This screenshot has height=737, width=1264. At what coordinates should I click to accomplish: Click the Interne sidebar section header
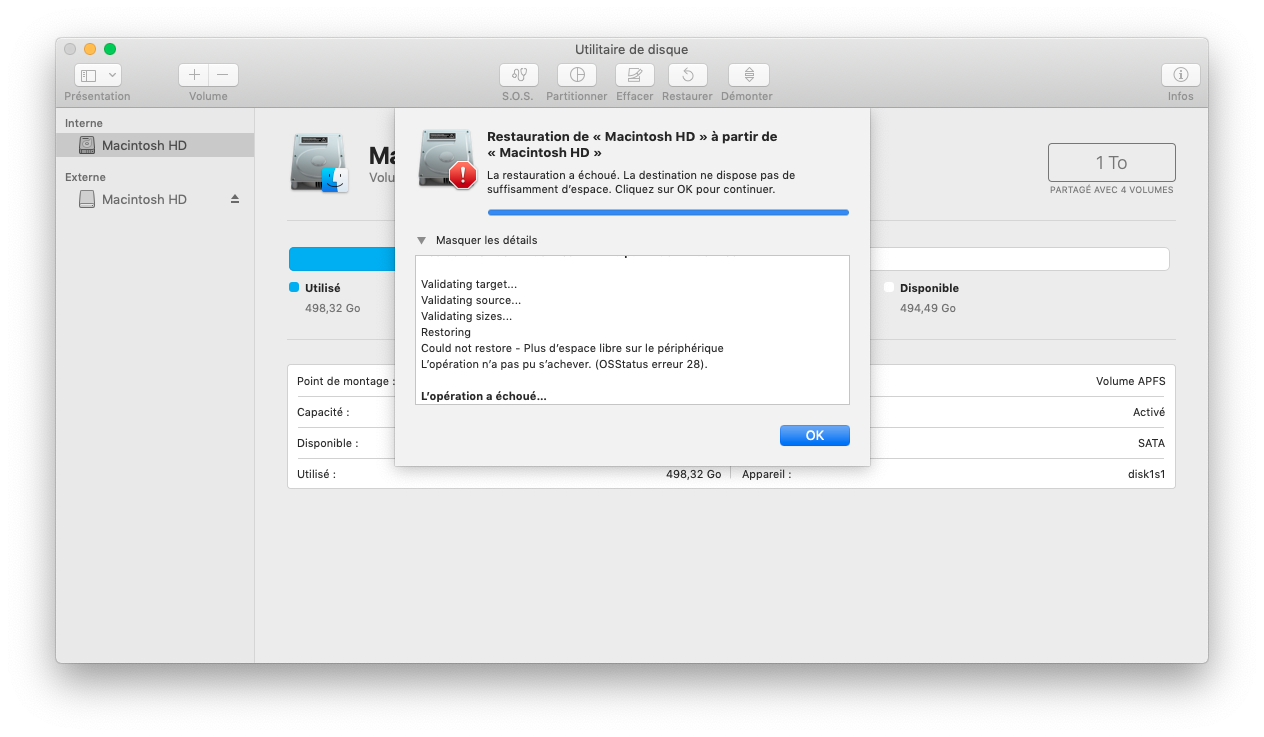click(84, 123)
